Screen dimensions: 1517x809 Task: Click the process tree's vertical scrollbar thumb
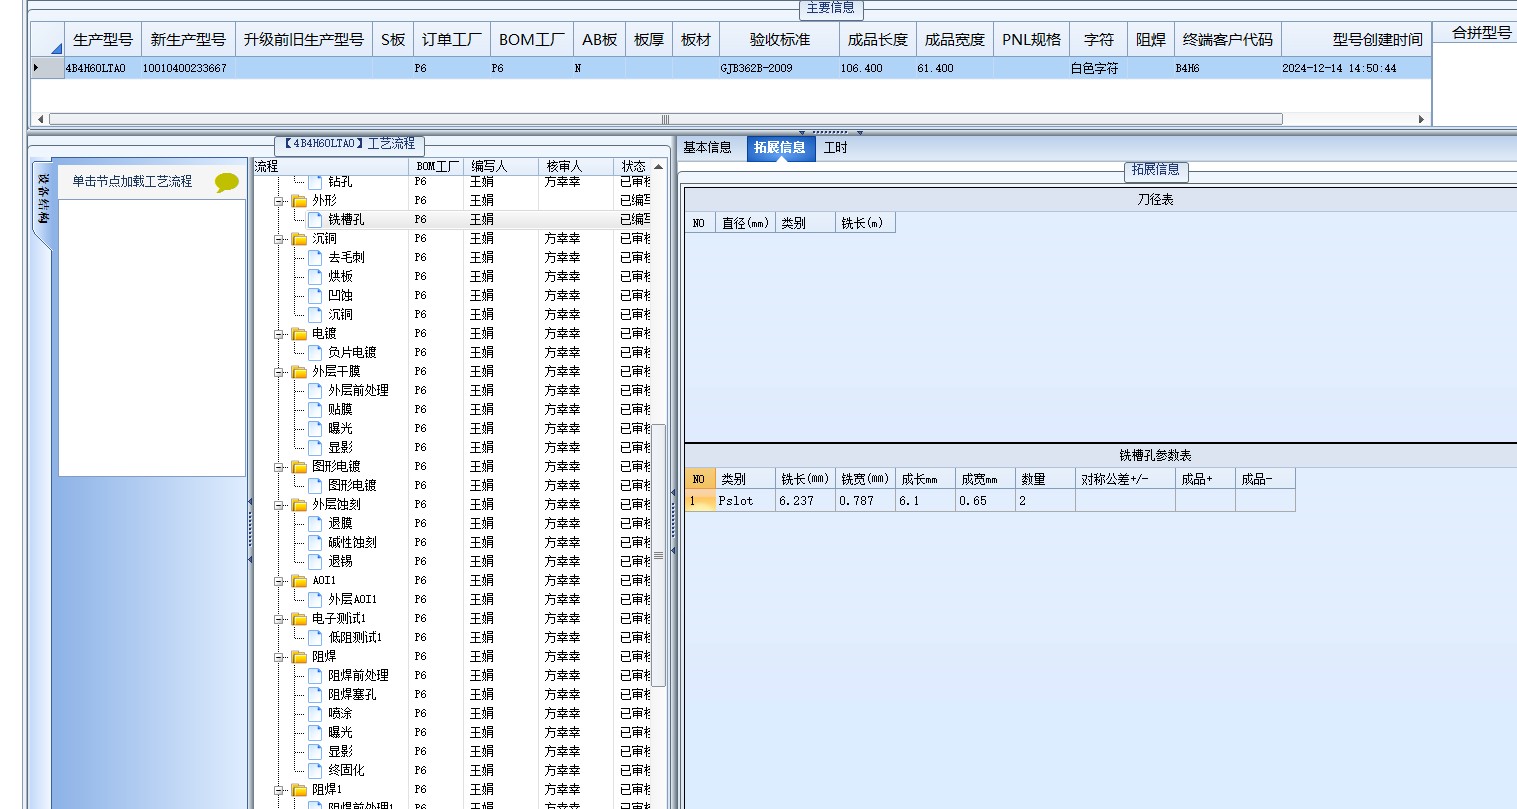click(659, 556)
